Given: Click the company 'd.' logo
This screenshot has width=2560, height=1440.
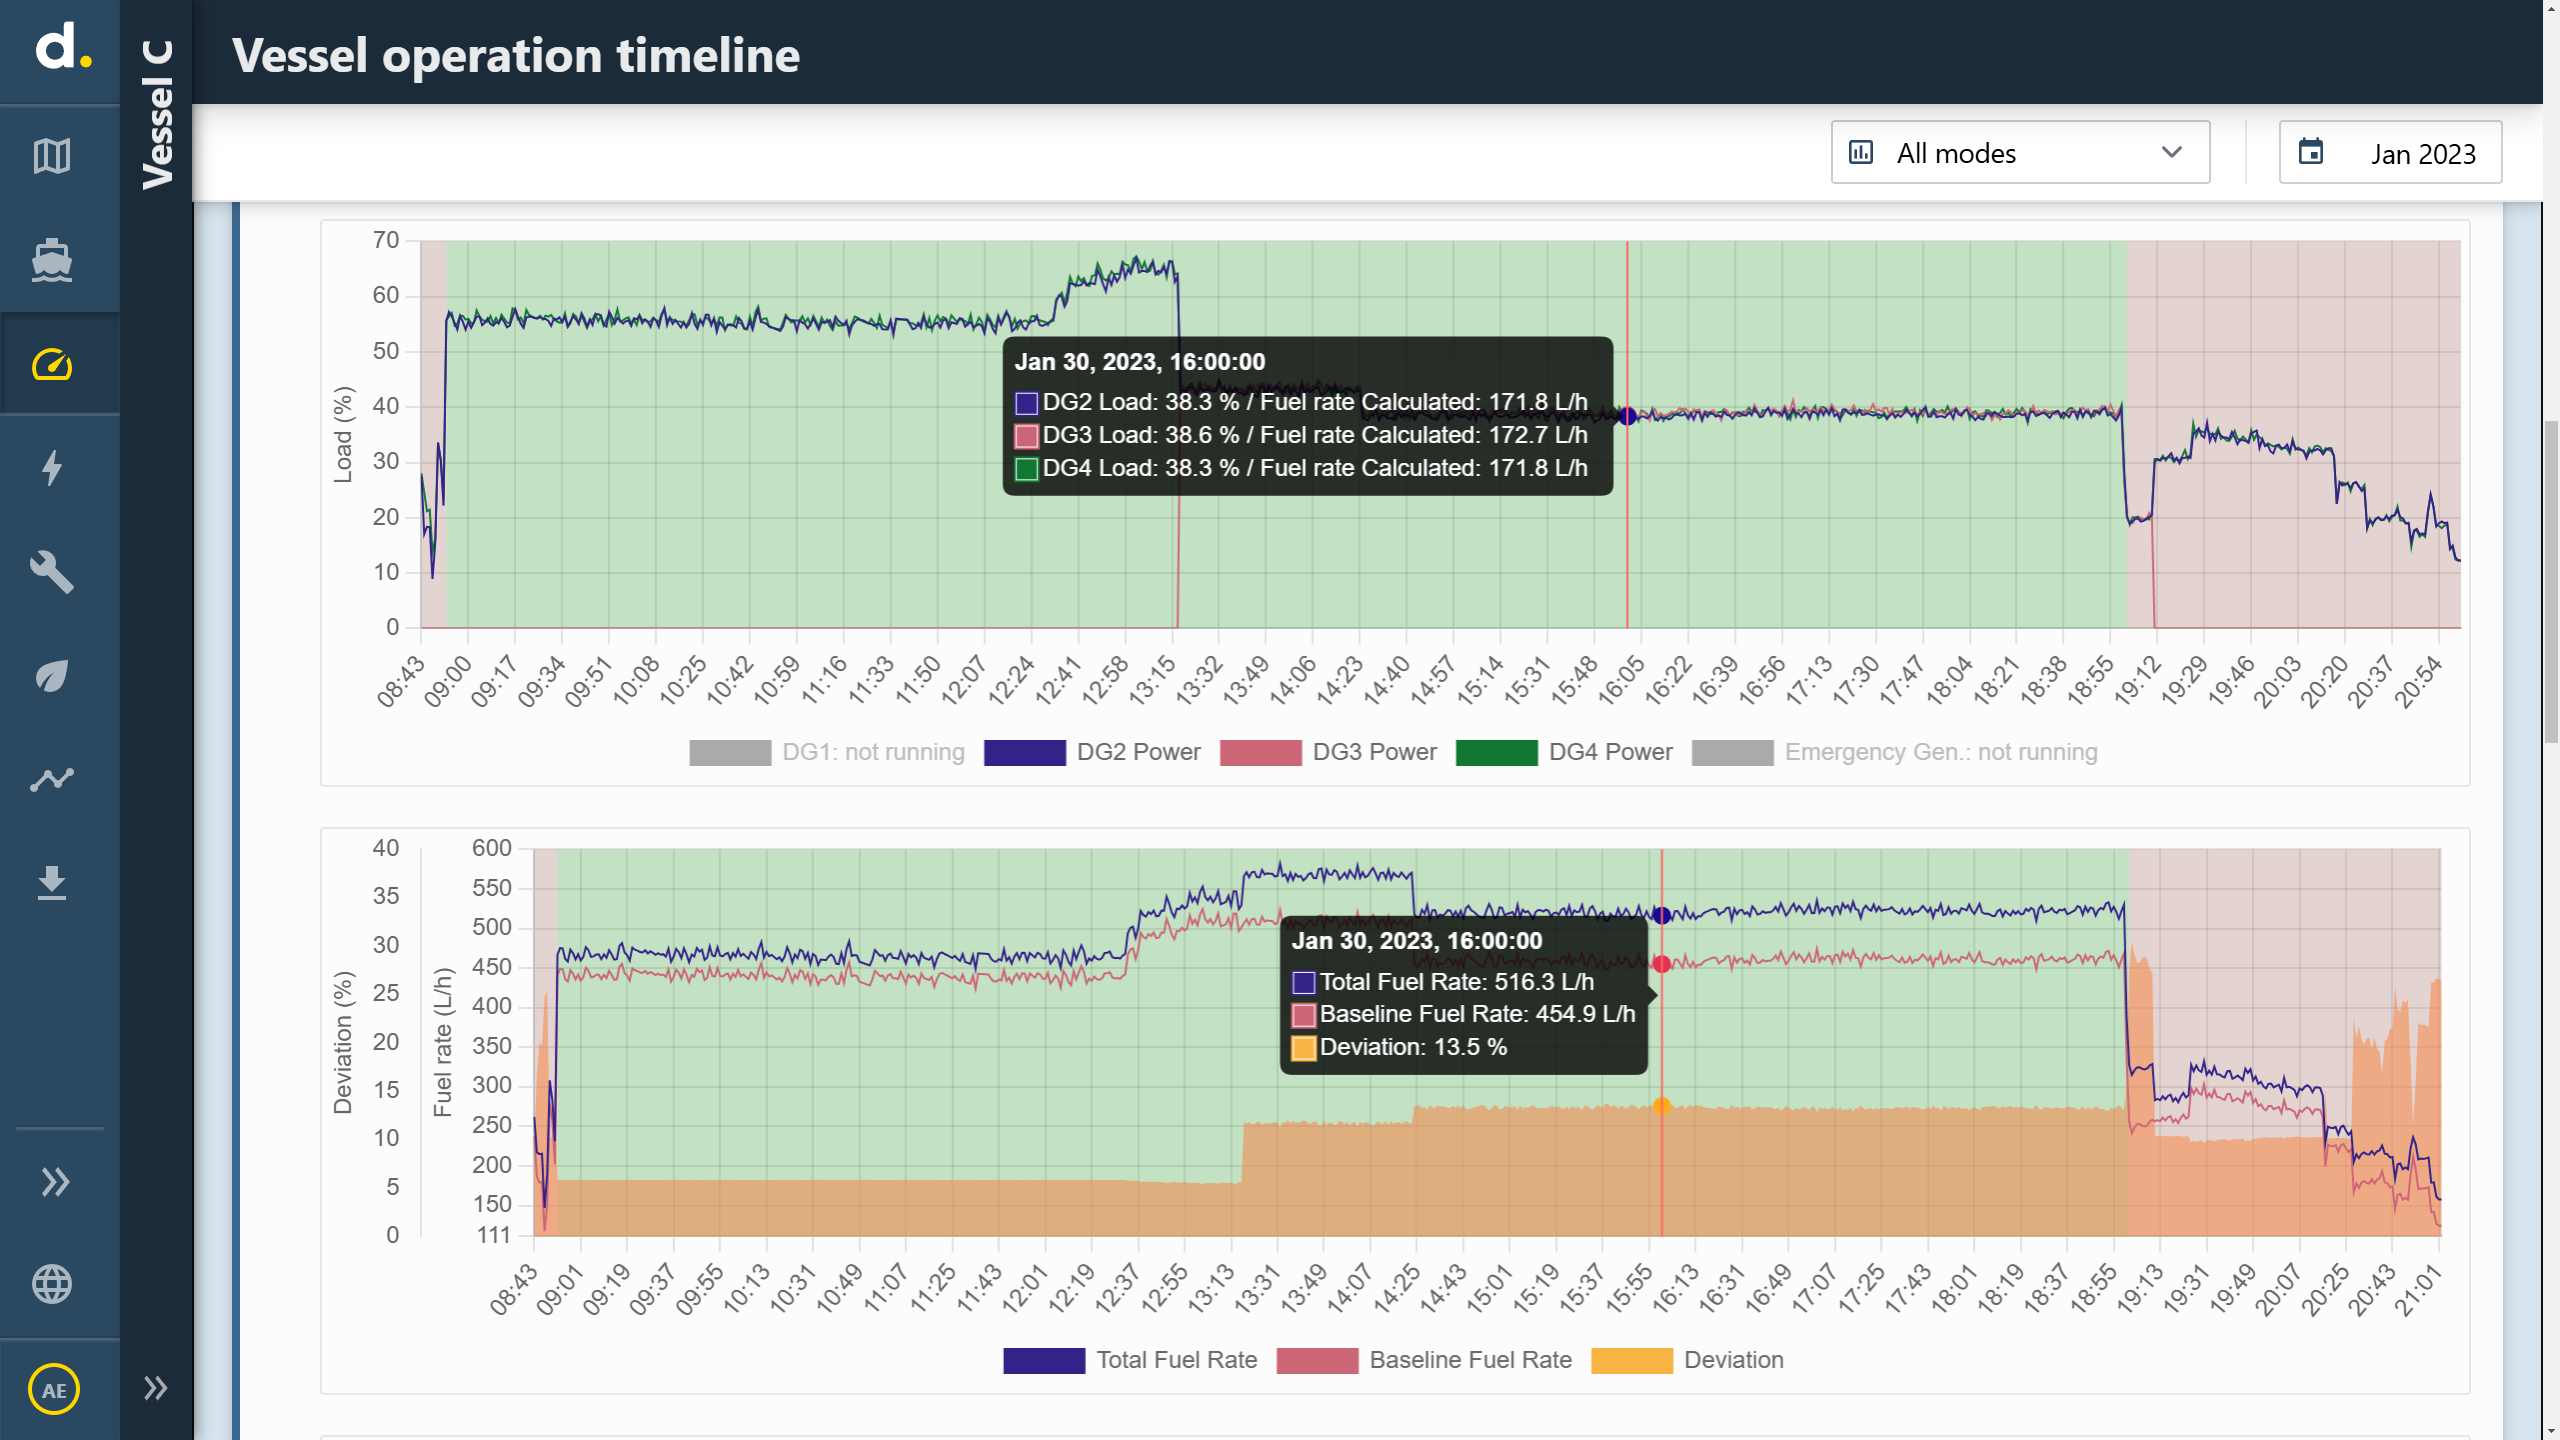Looking at the screenshot, I should (x=64, y=47).
